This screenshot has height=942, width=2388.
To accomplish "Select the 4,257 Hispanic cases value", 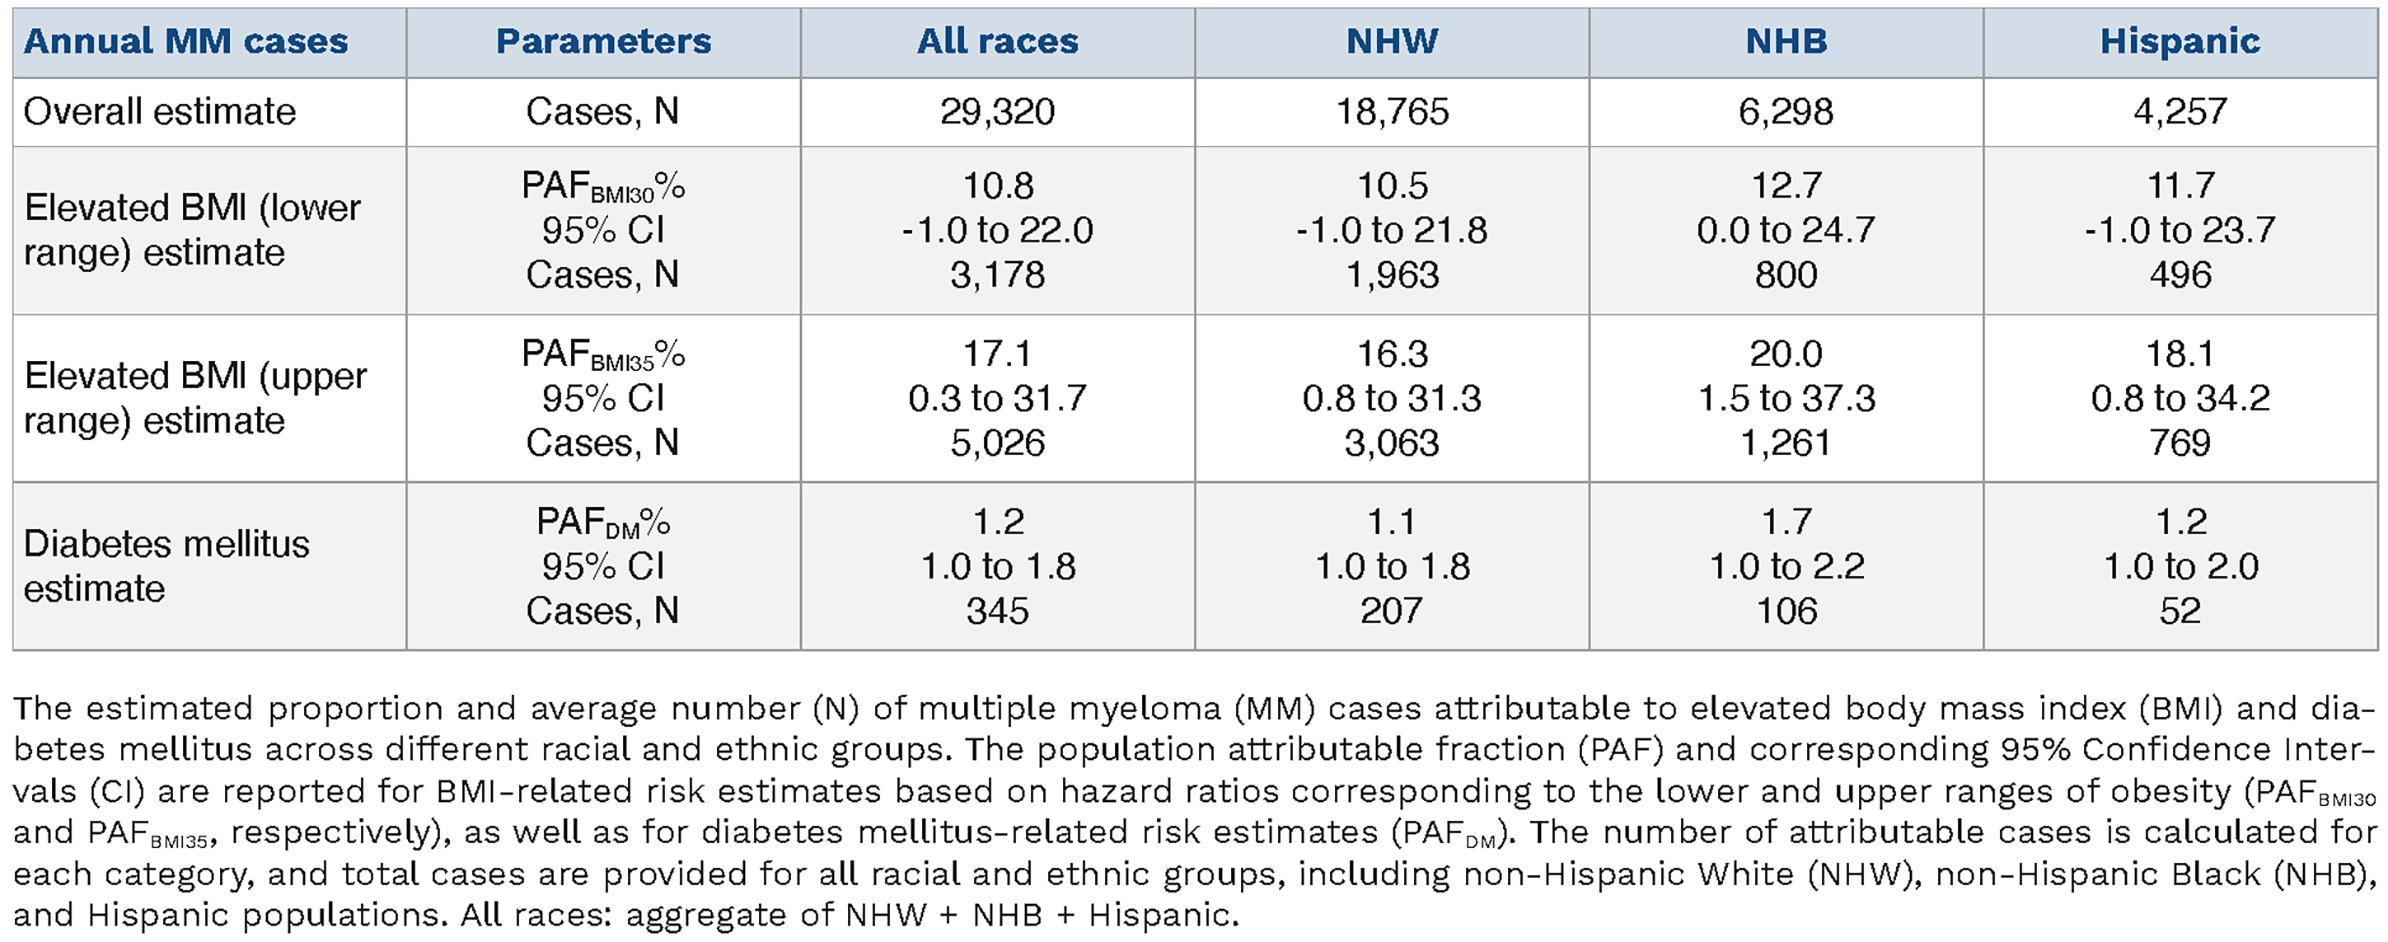I will 2180,111.
